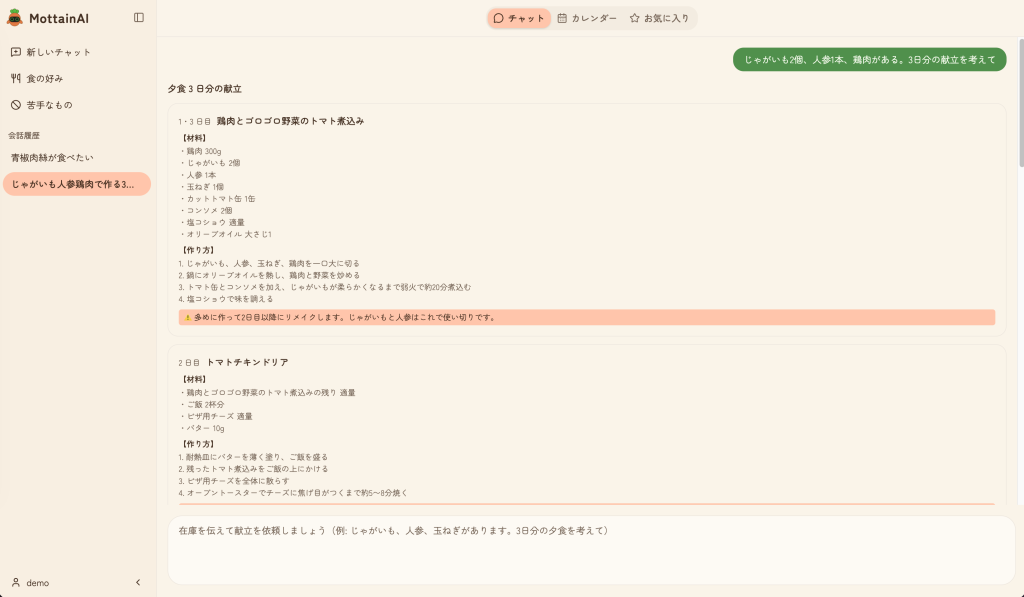The width and height of the screenshot is (1024, 597).
Task: Click the heading 夕食 3 日分の献立
Action: click(204, 89)
